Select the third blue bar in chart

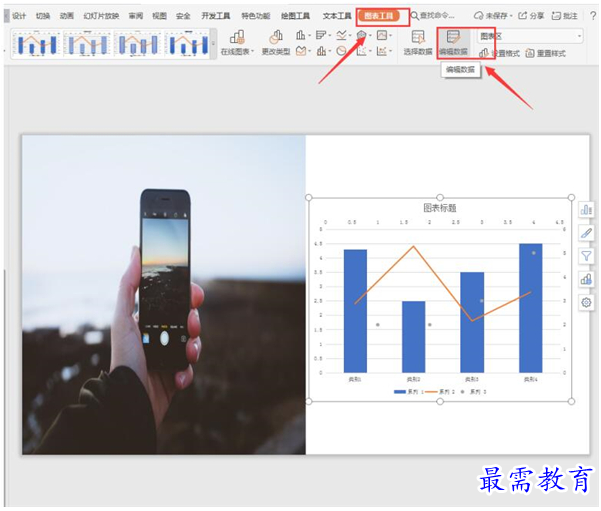click(472, 322)
